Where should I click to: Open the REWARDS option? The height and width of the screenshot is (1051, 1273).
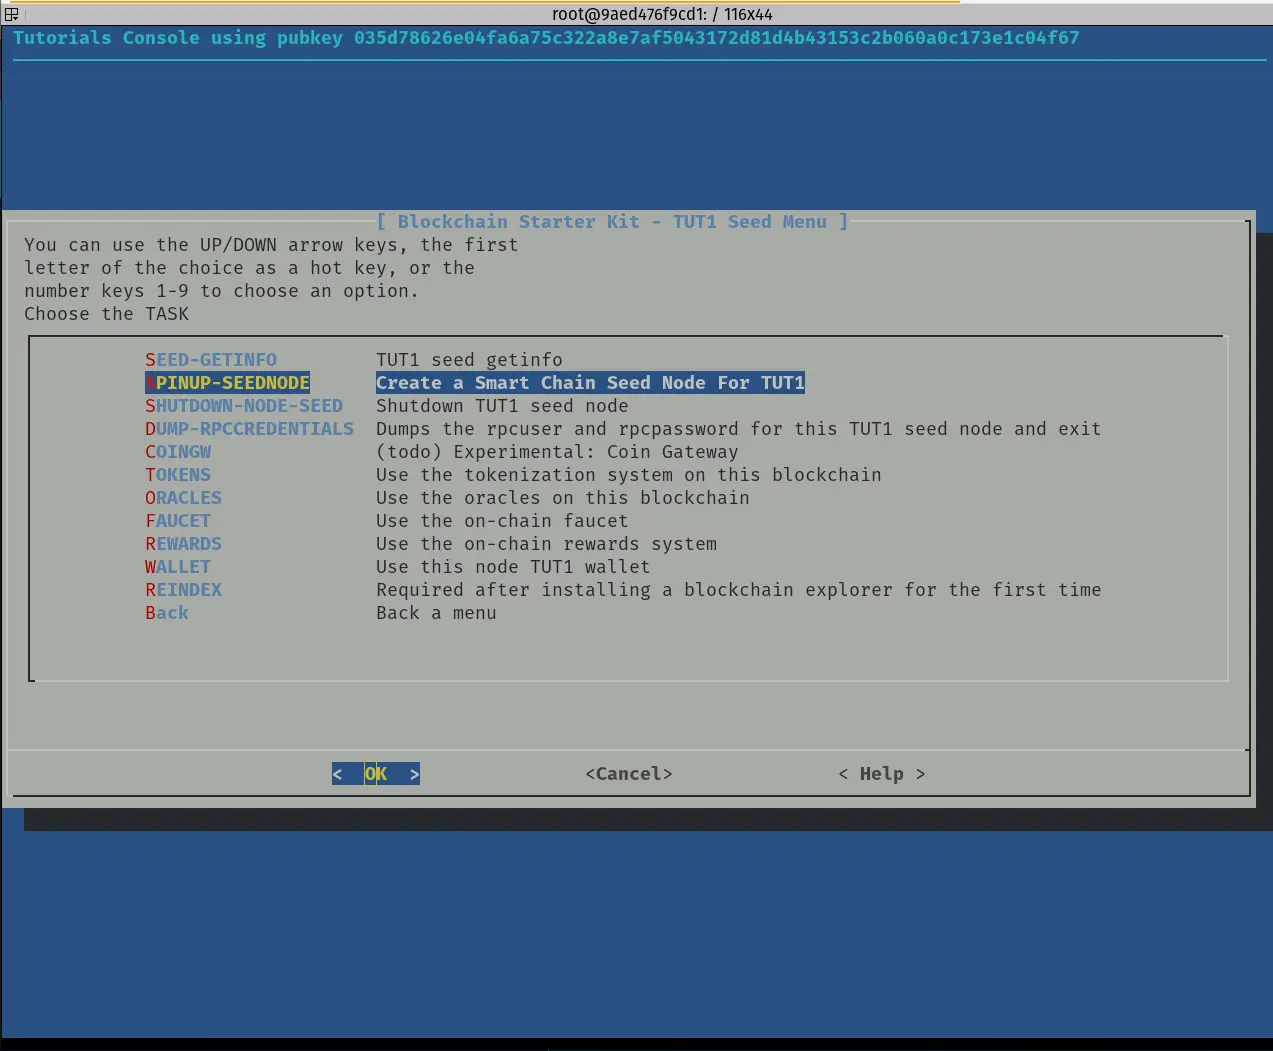point(183,544)
